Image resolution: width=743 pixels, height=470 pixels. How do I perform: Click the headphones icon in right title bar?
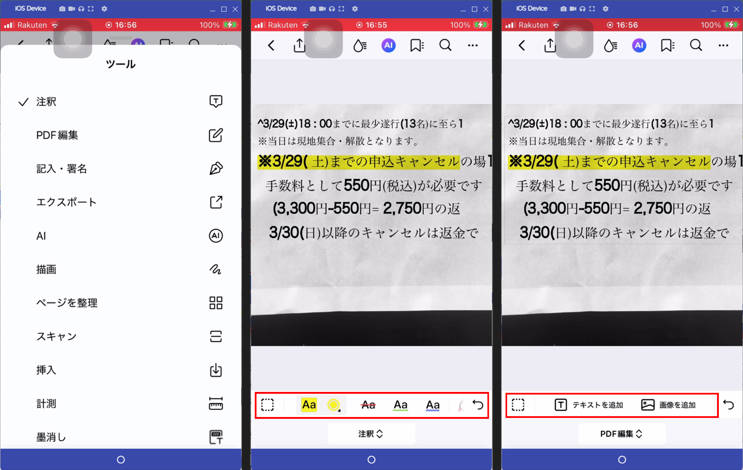[x=582, y=9]
